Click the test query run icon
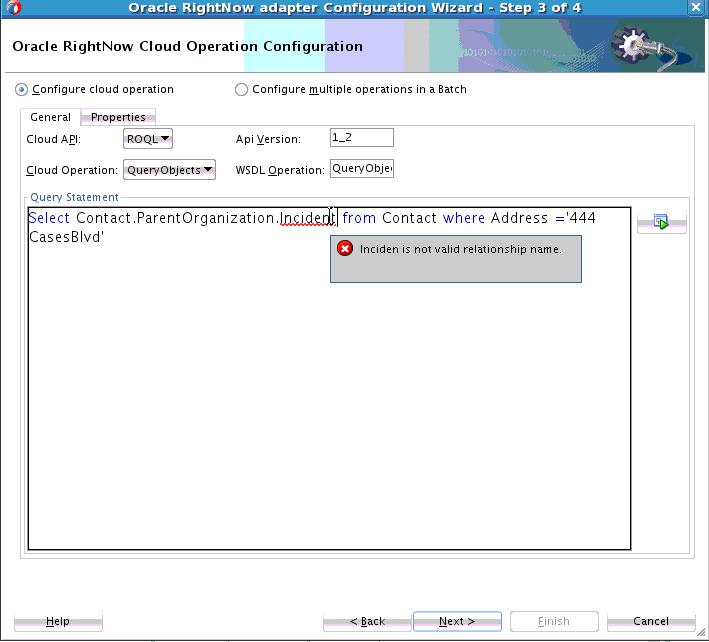The height and width of the screenshot is (642, 709). coord(662,222)
